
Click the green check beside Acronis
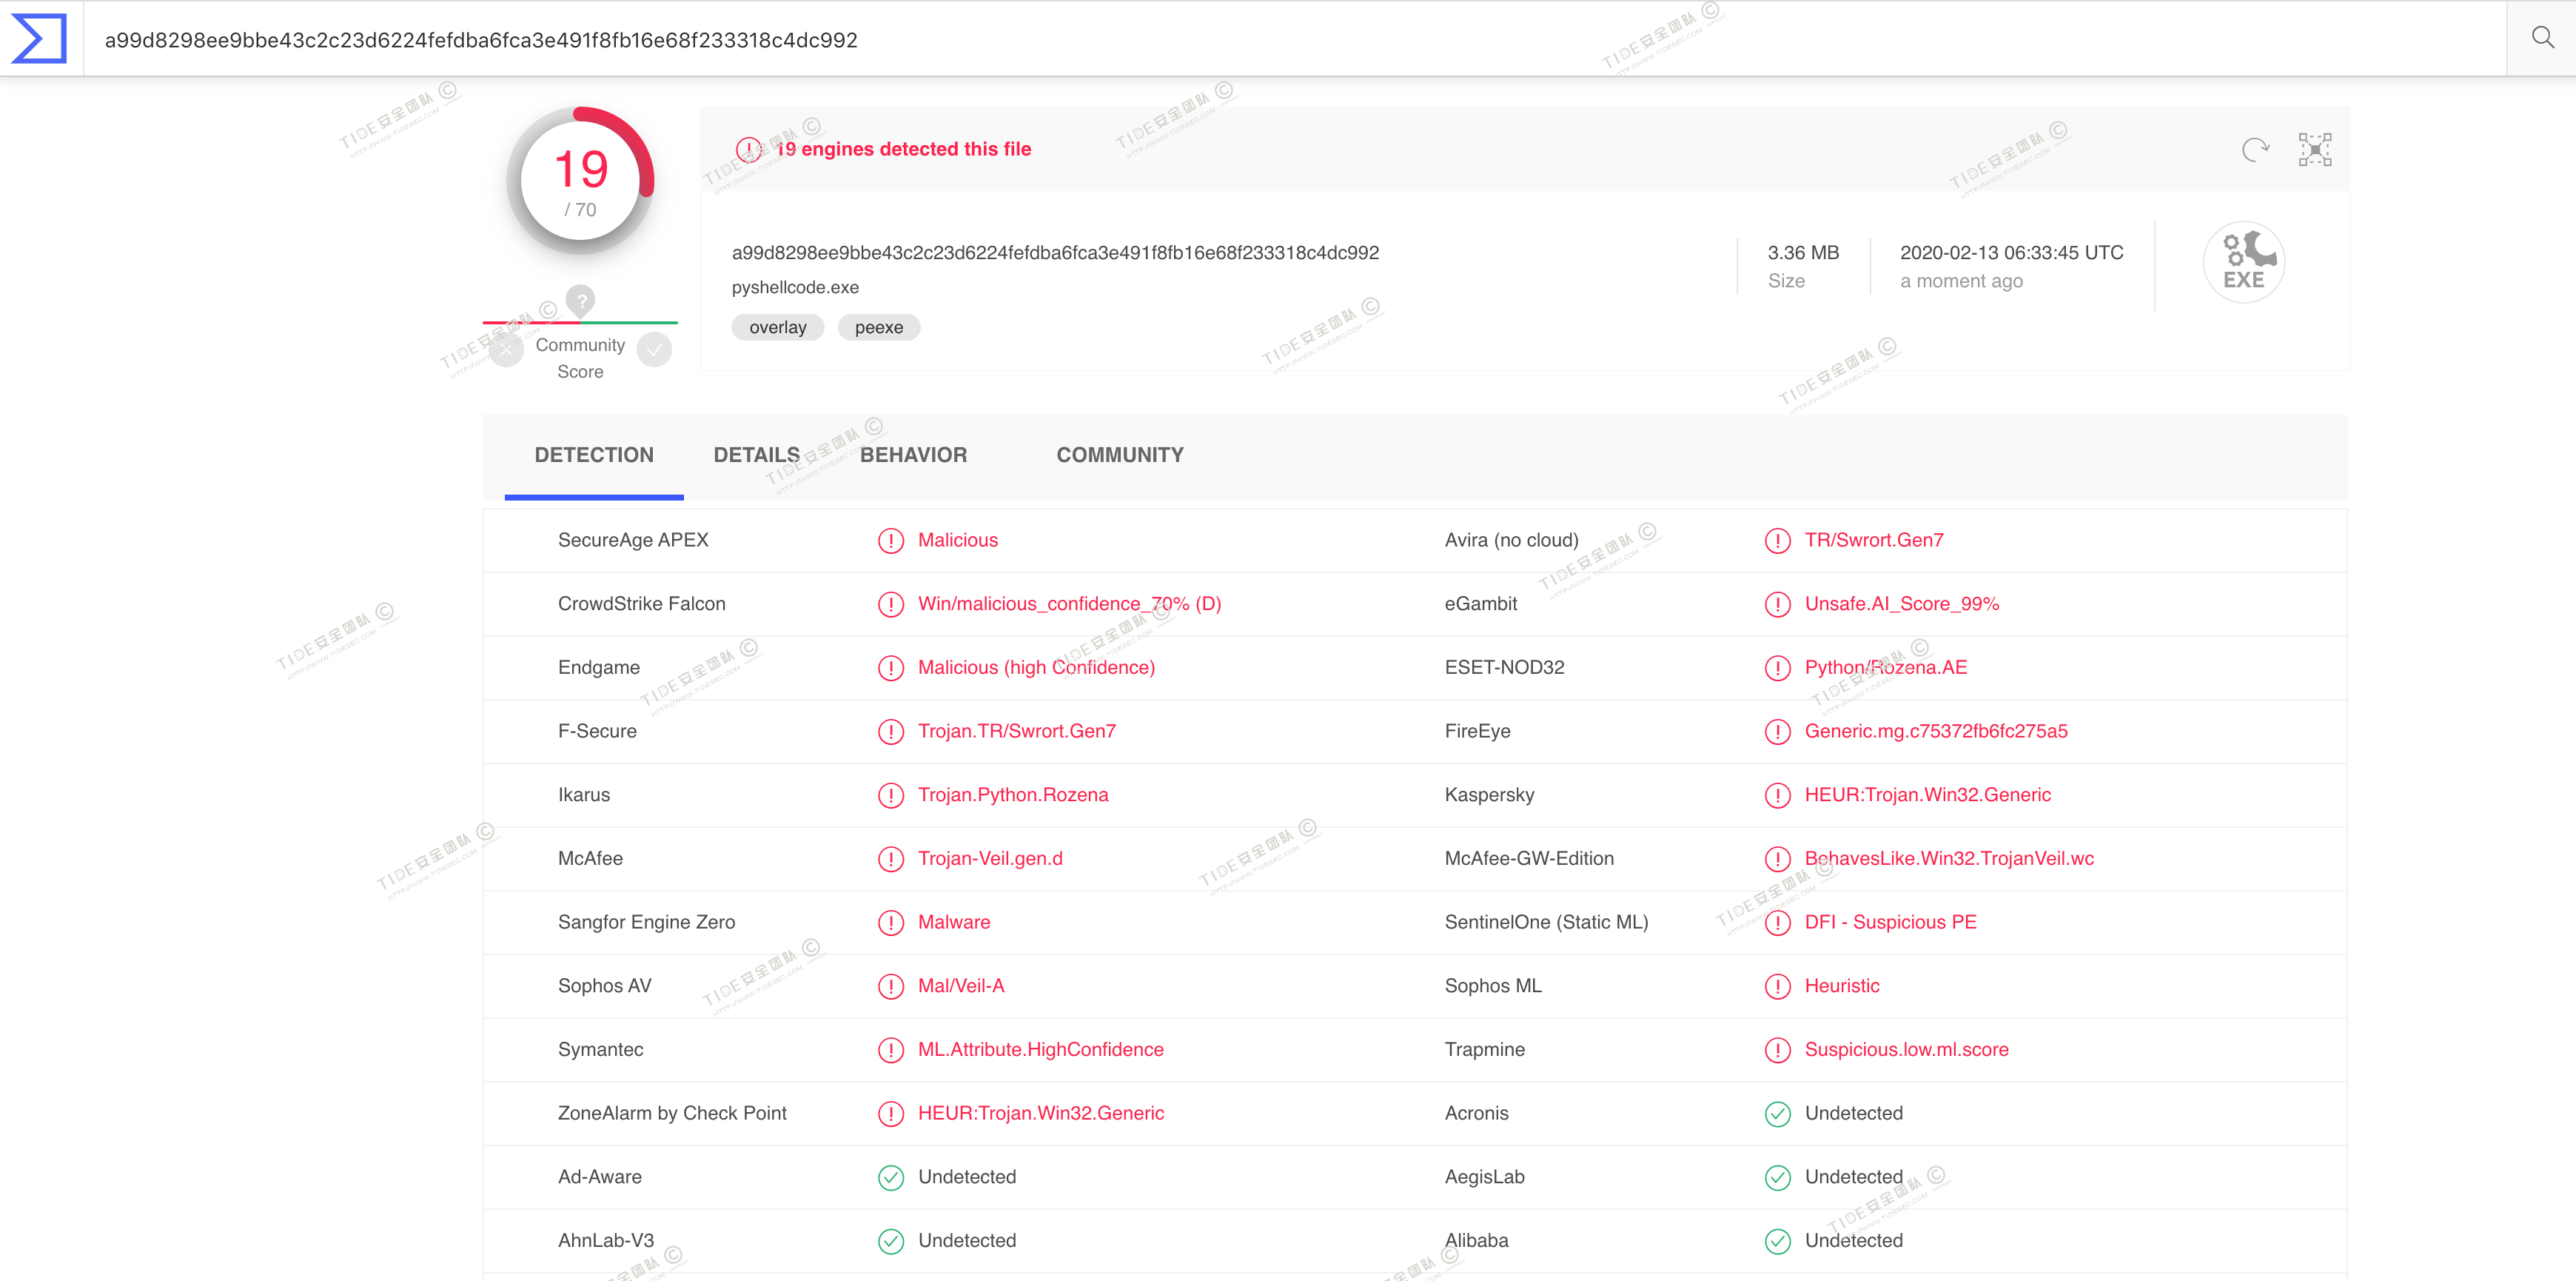pyautogui.click(x=1777, y=1114)
